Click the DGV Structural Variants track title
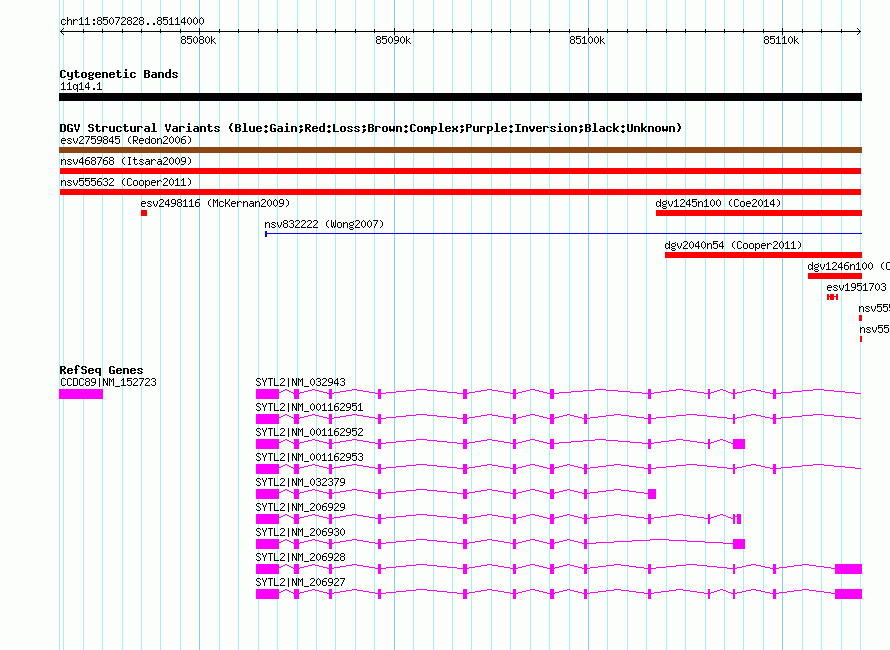 [x=371, y=128]
